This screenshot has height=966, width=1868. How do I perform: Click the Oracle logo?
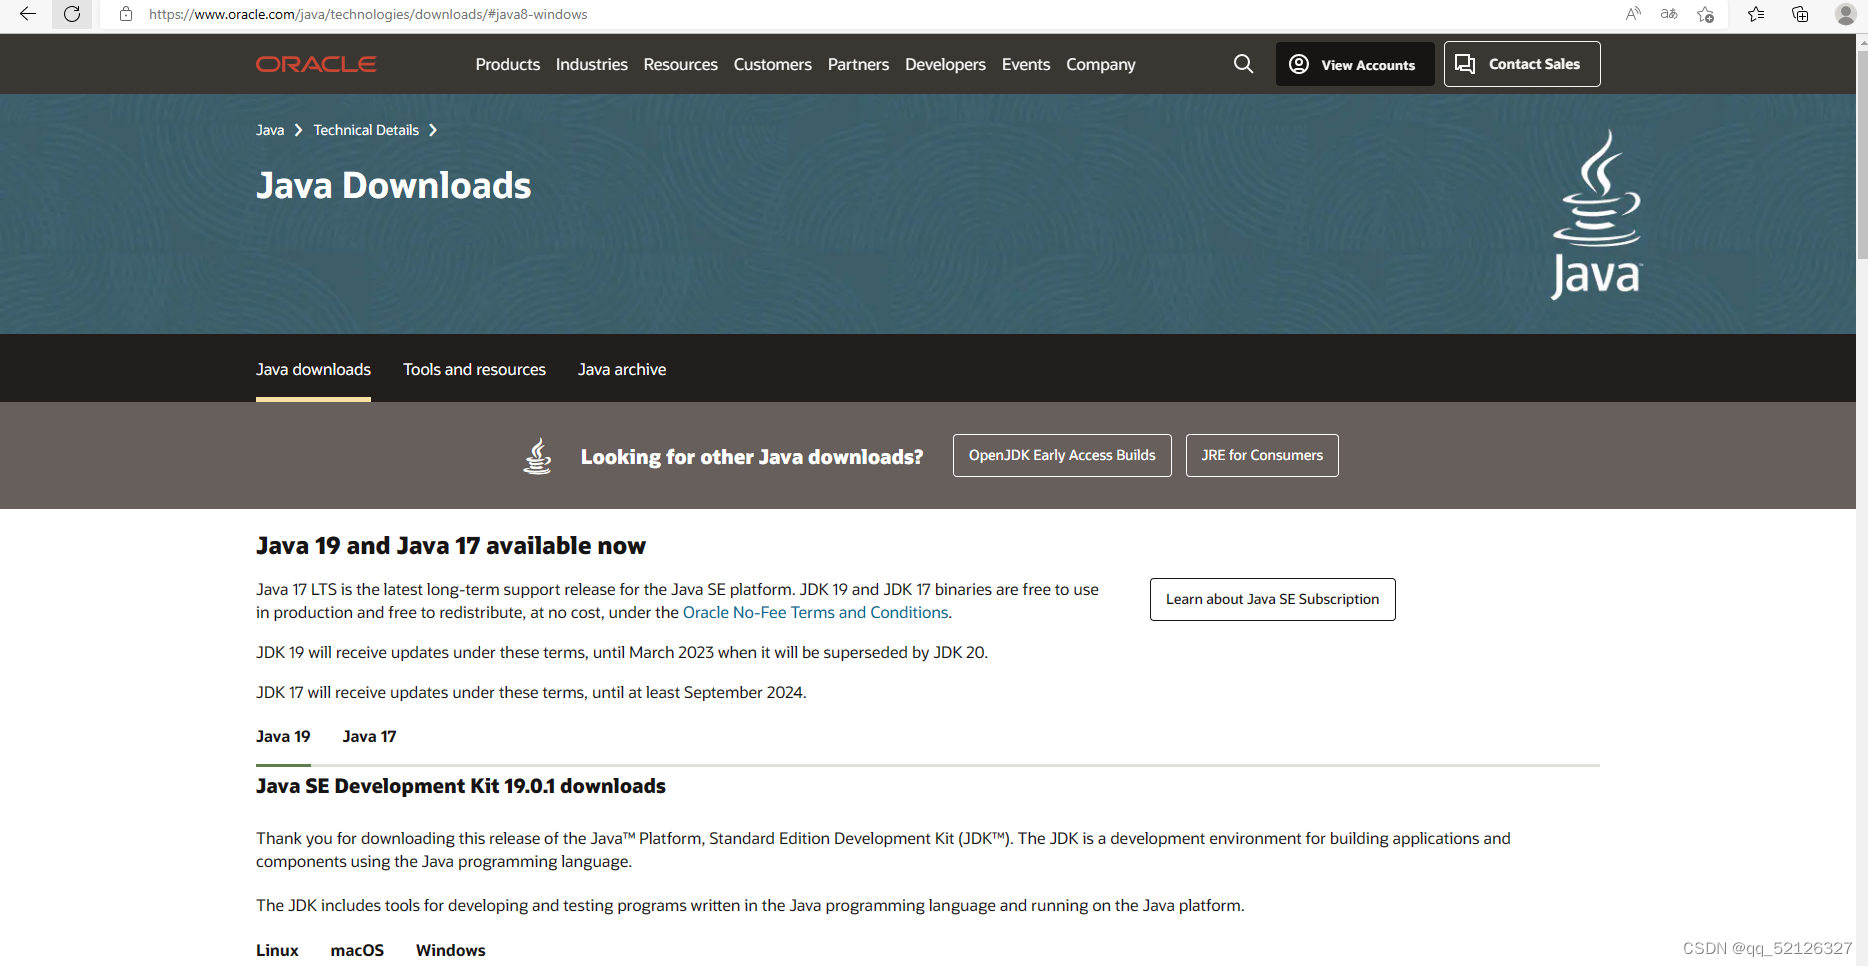coord(316,64)
